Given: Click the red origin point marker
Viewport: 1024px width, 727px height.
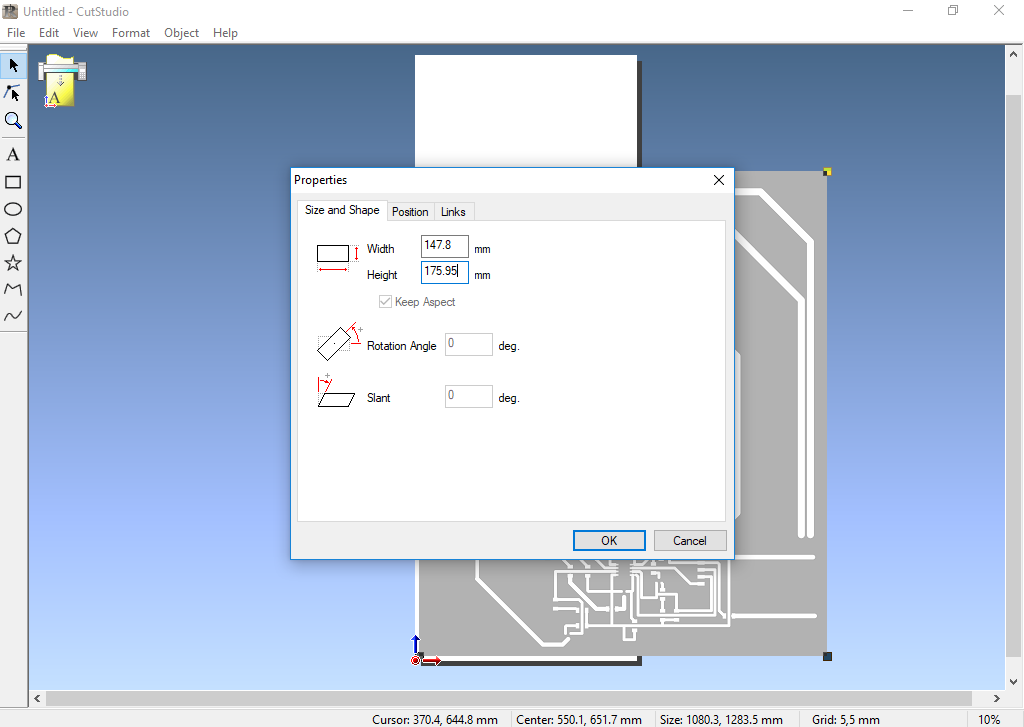Looking at the screenshot, I should tap(415, 660).
